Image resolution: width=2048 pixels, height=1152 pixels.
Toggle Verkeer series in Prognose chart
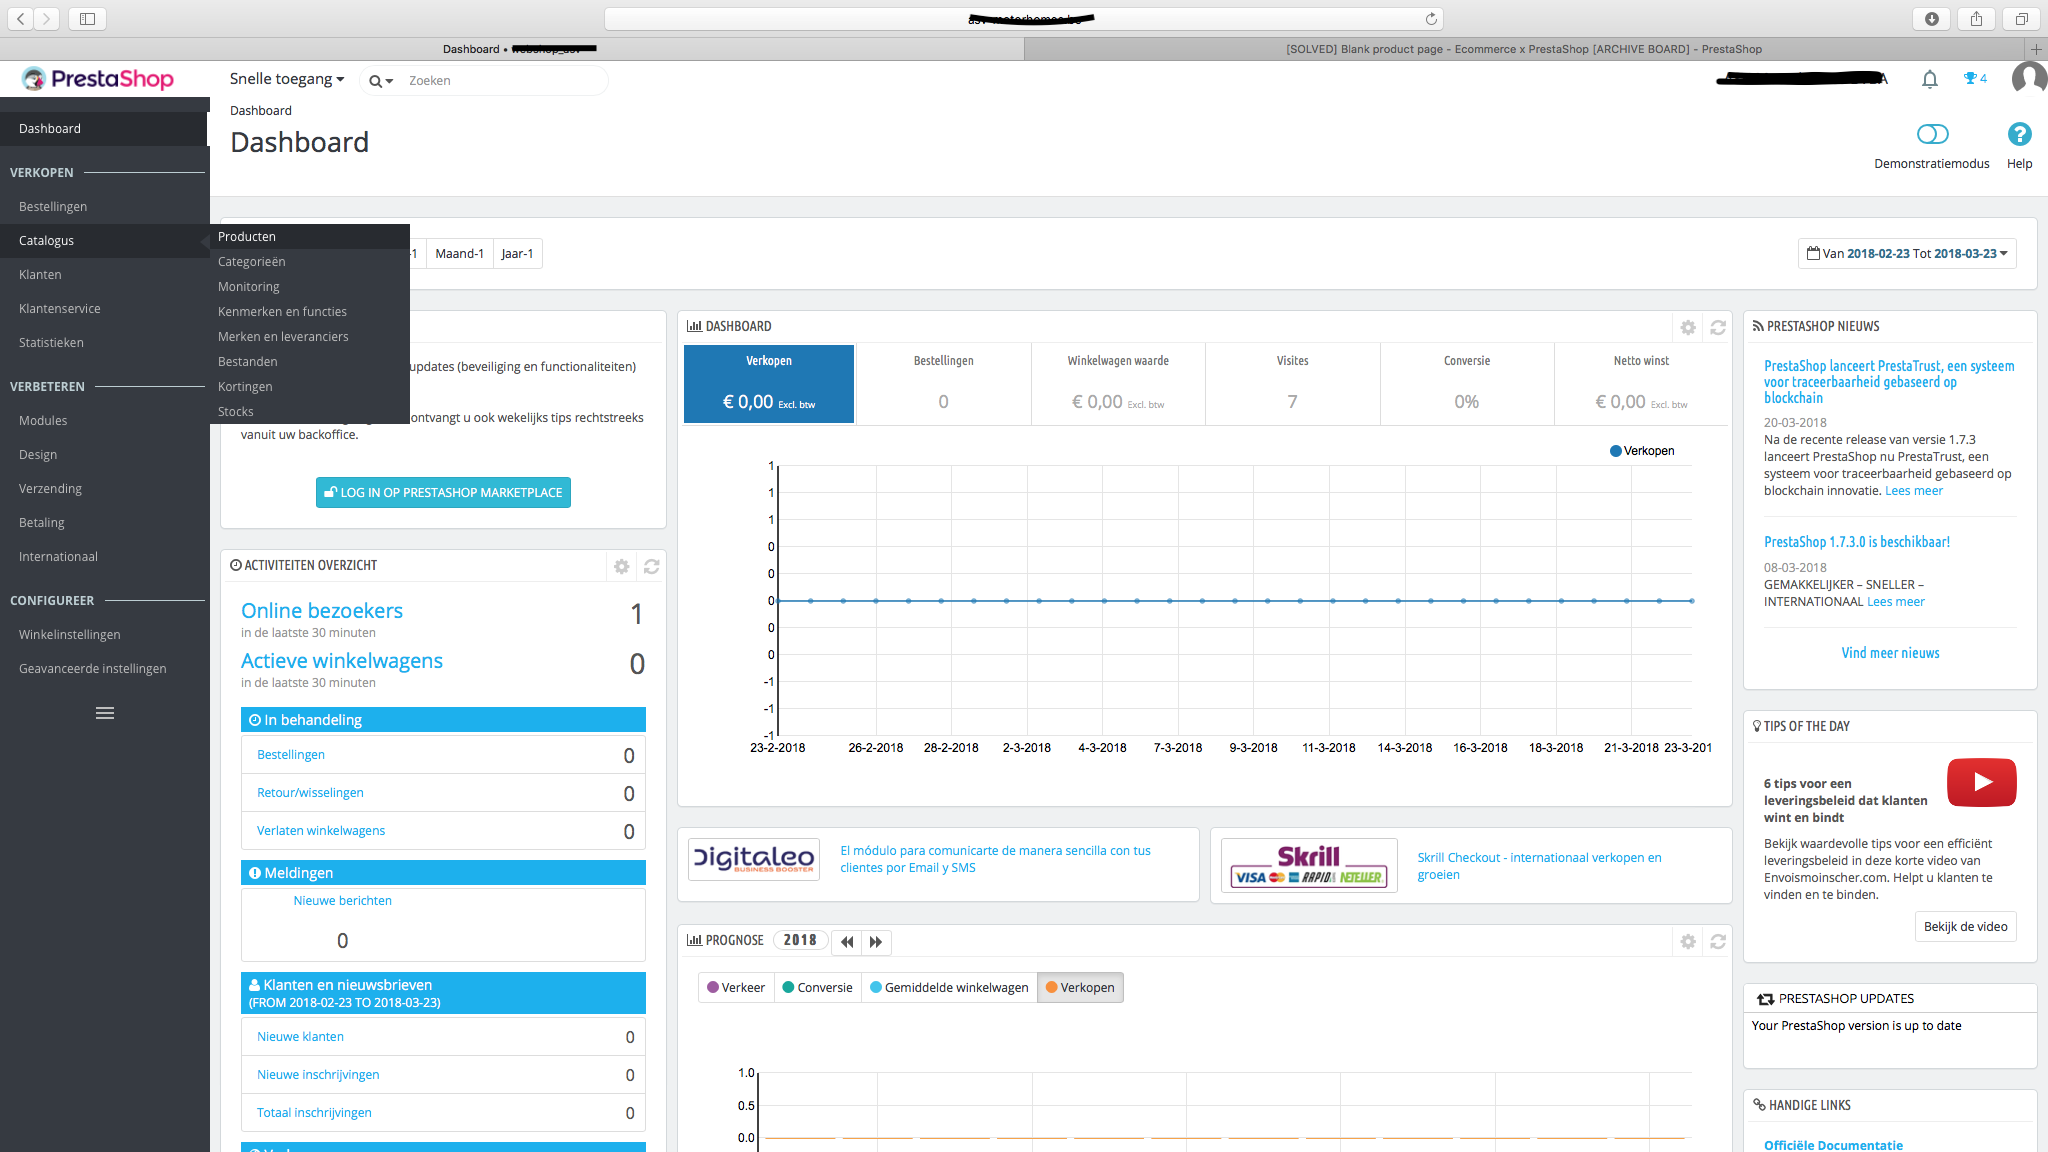735,987
